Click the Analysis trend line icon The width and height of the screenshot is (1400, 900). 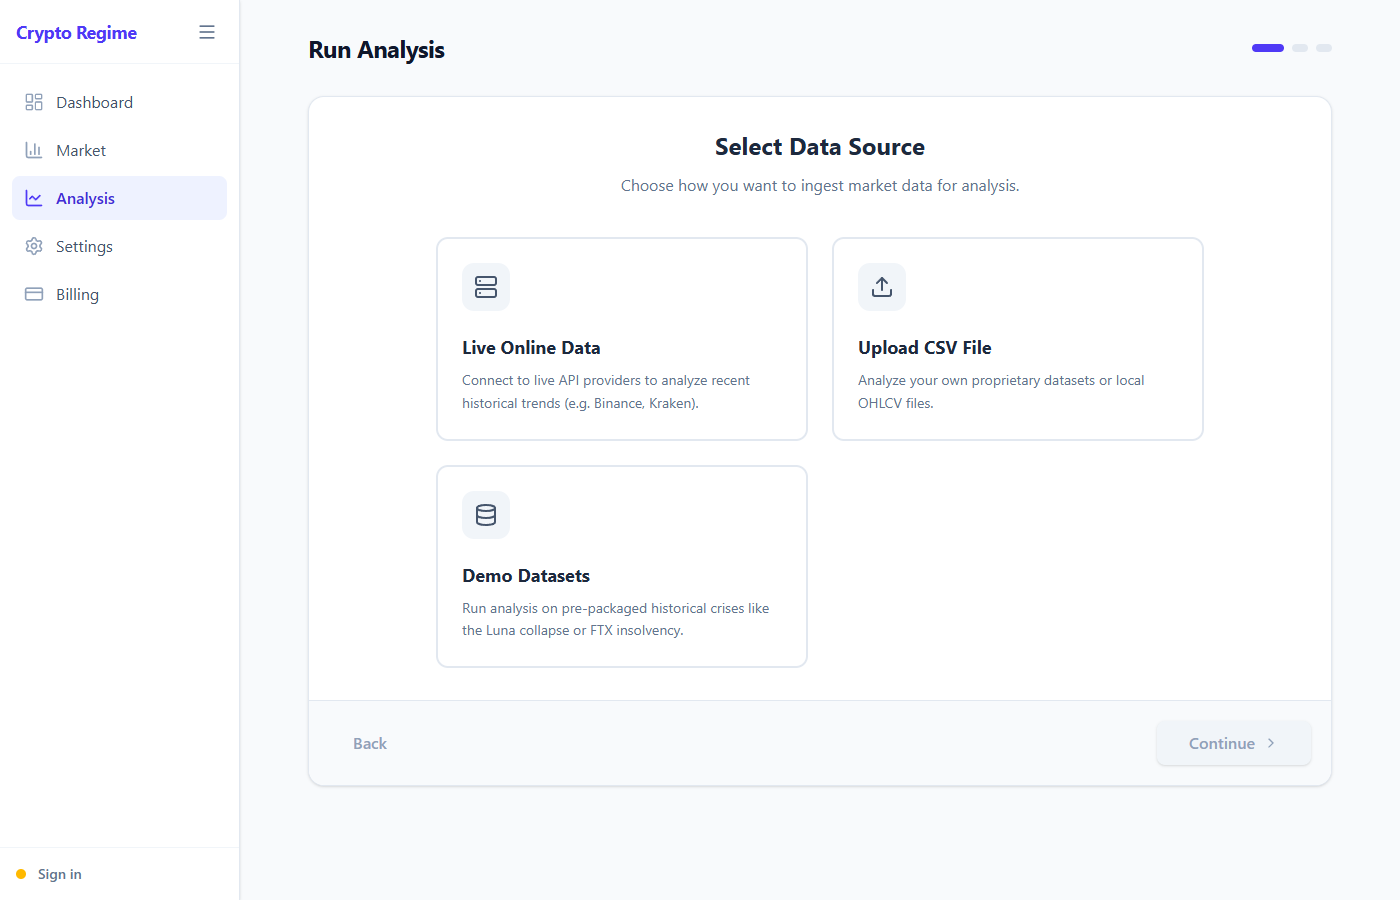pyautogui.click(x=33, y=197)
